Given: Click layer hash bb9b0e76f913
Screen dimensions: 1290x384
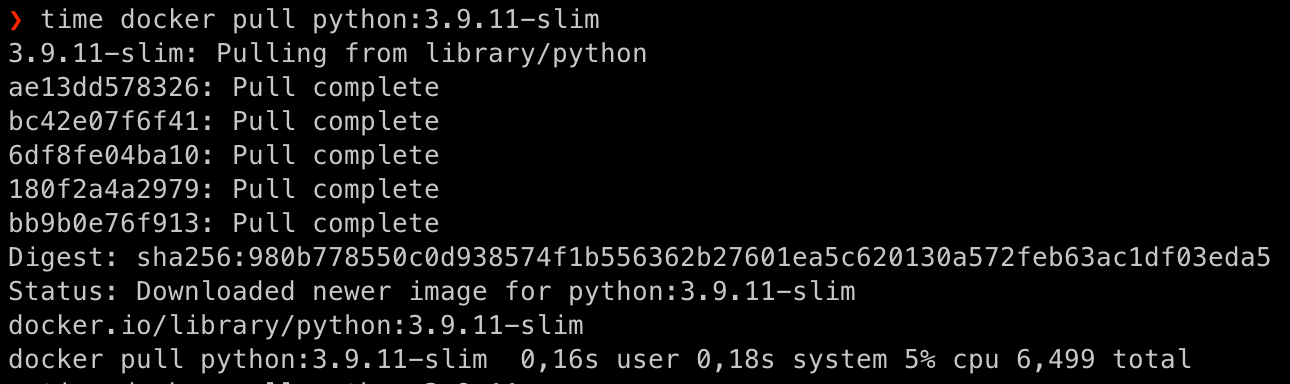Looking at the screenshot, I should 104,224.
